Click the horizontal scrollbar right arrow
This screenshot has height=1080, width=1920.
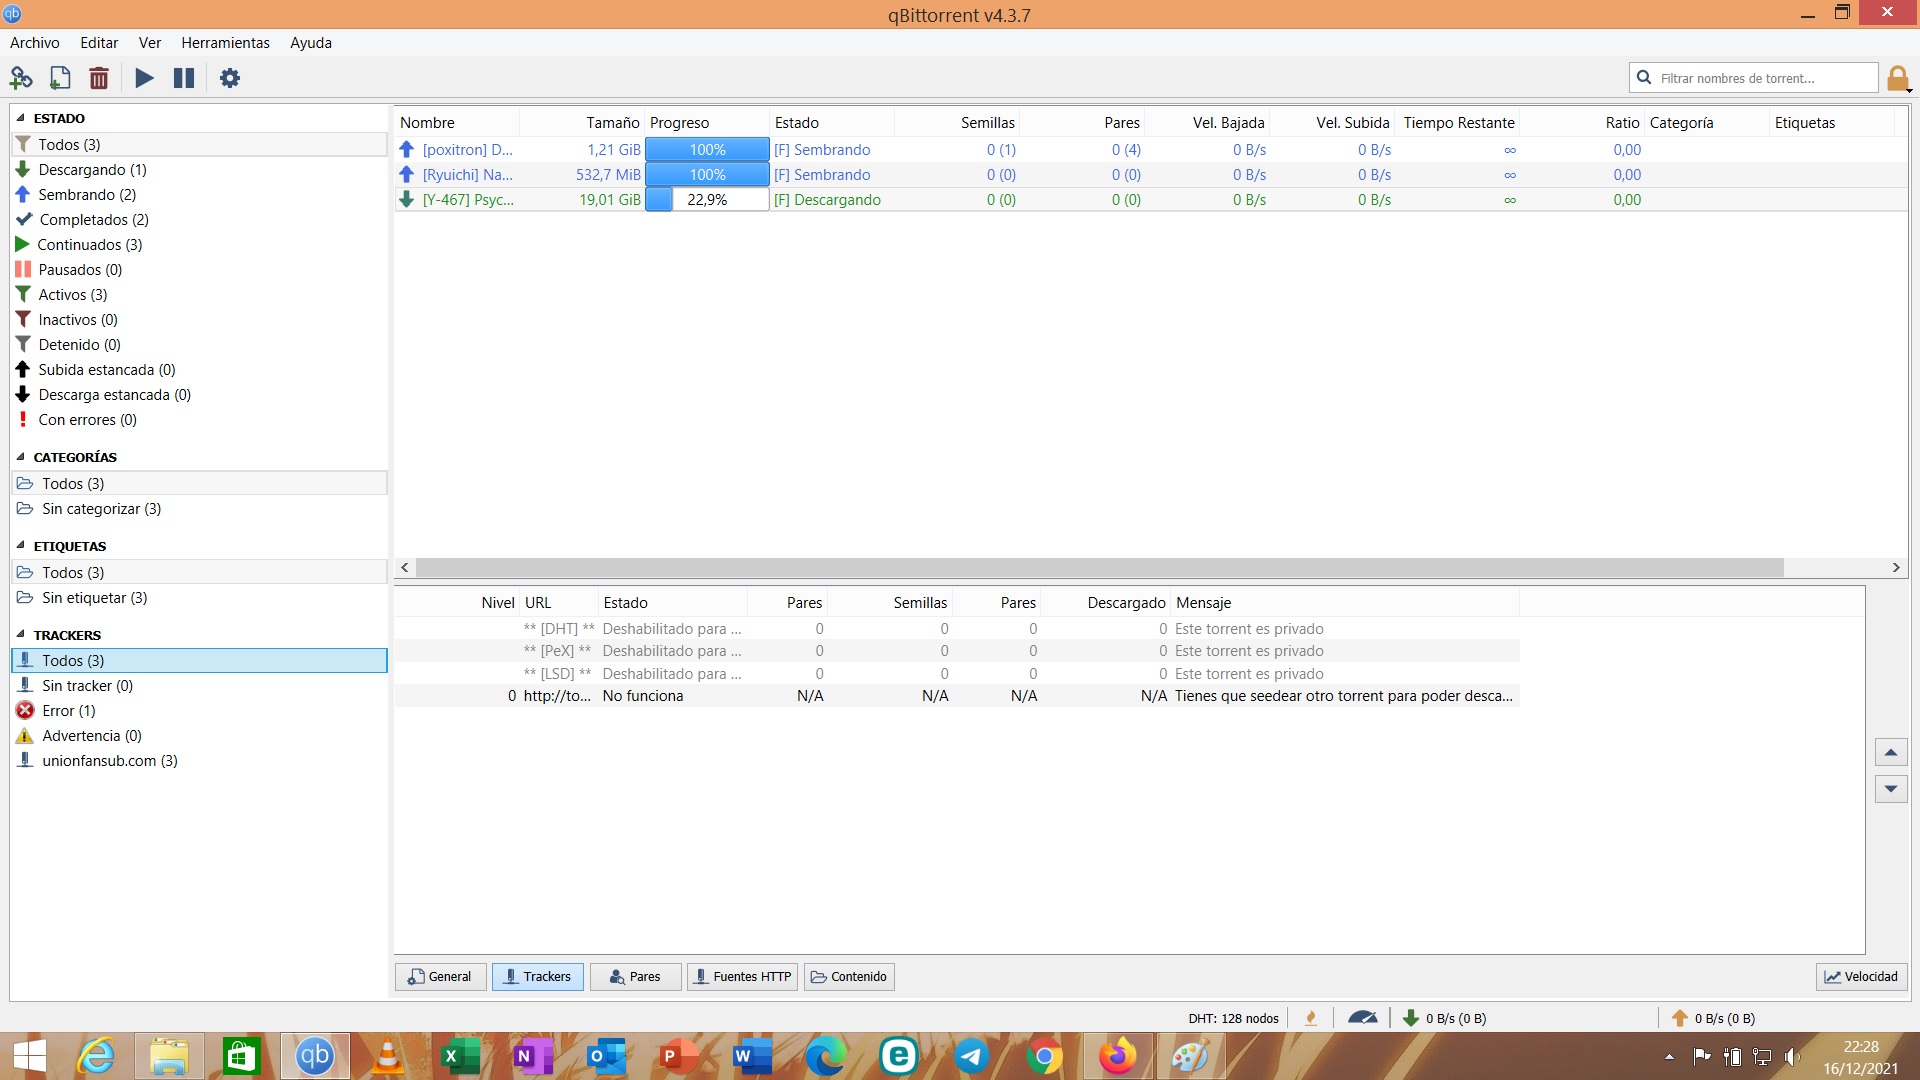click(1896, 568)
